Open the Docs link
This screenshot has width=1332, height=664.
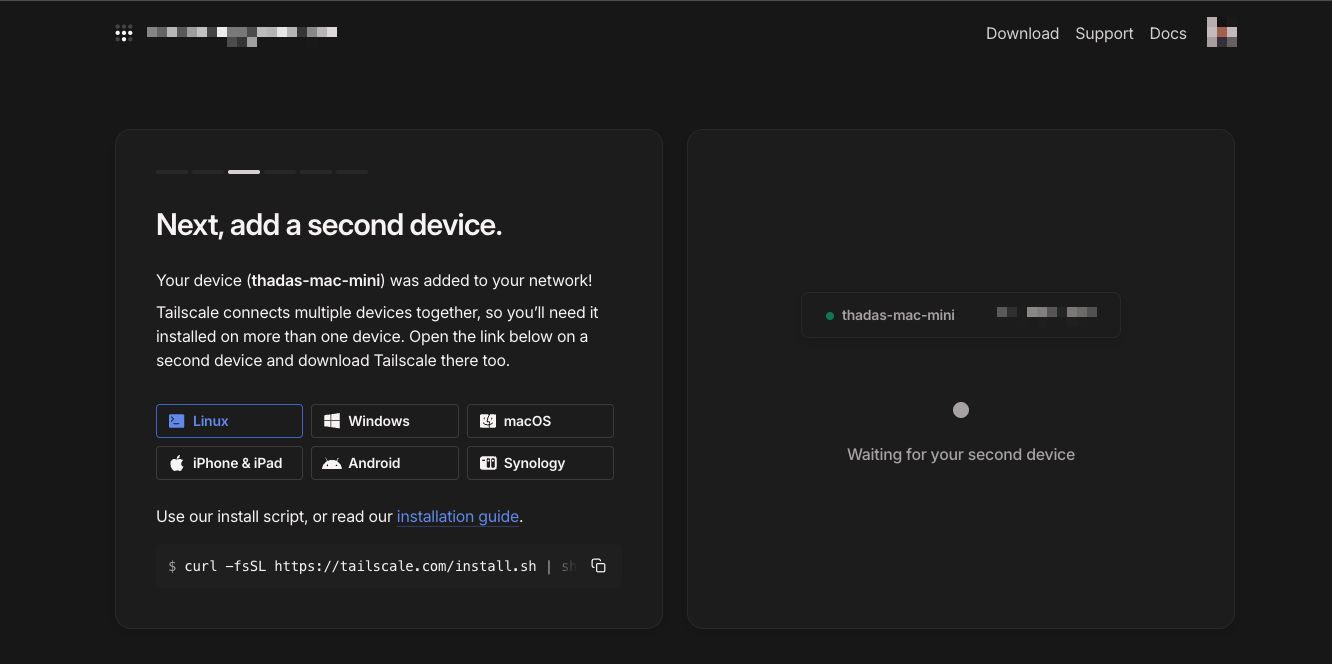(1168, 33)
